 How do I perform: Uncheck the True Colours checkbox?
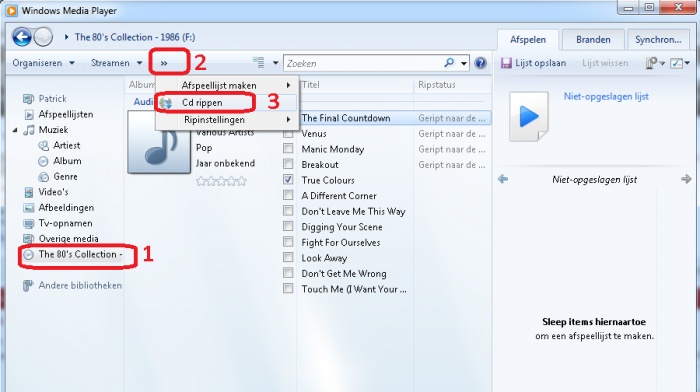[x=288, y=179]
